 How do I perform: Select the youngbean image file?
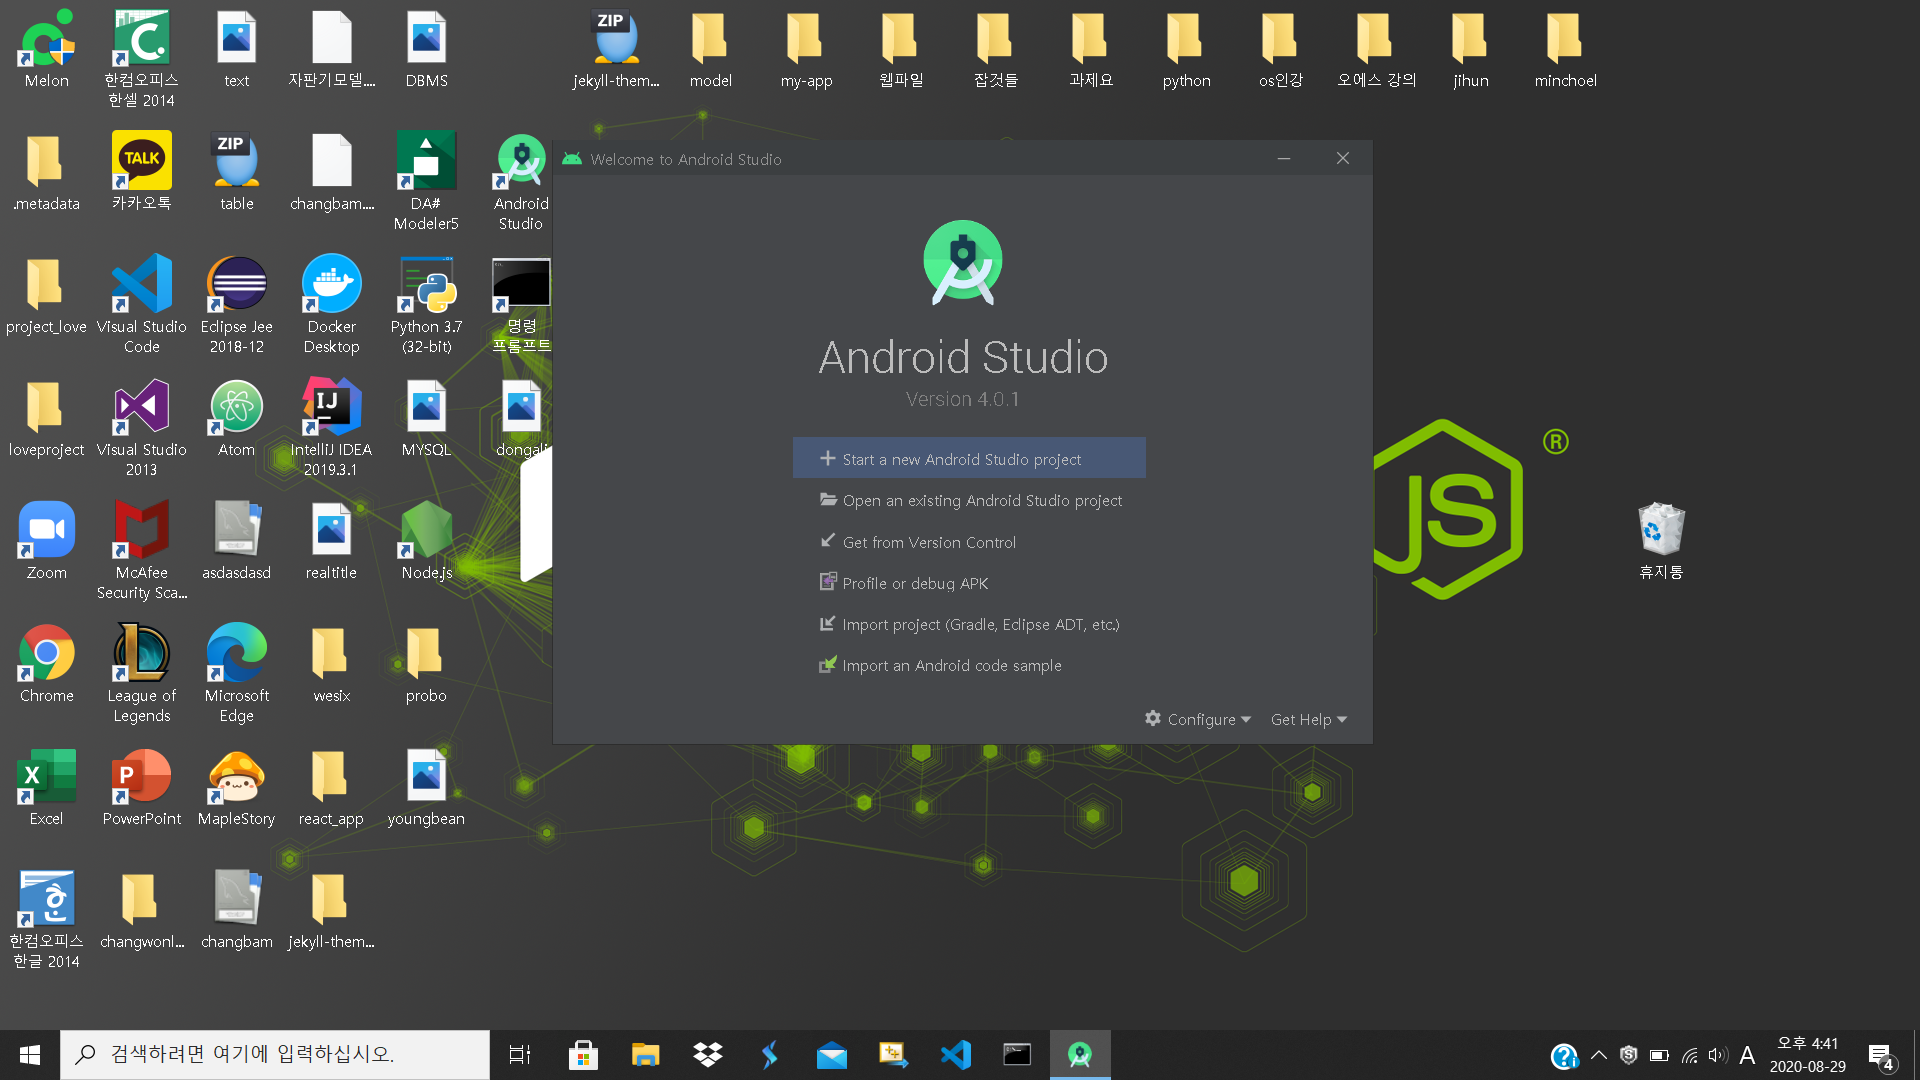pyautogui.click(x=426, y=786)
